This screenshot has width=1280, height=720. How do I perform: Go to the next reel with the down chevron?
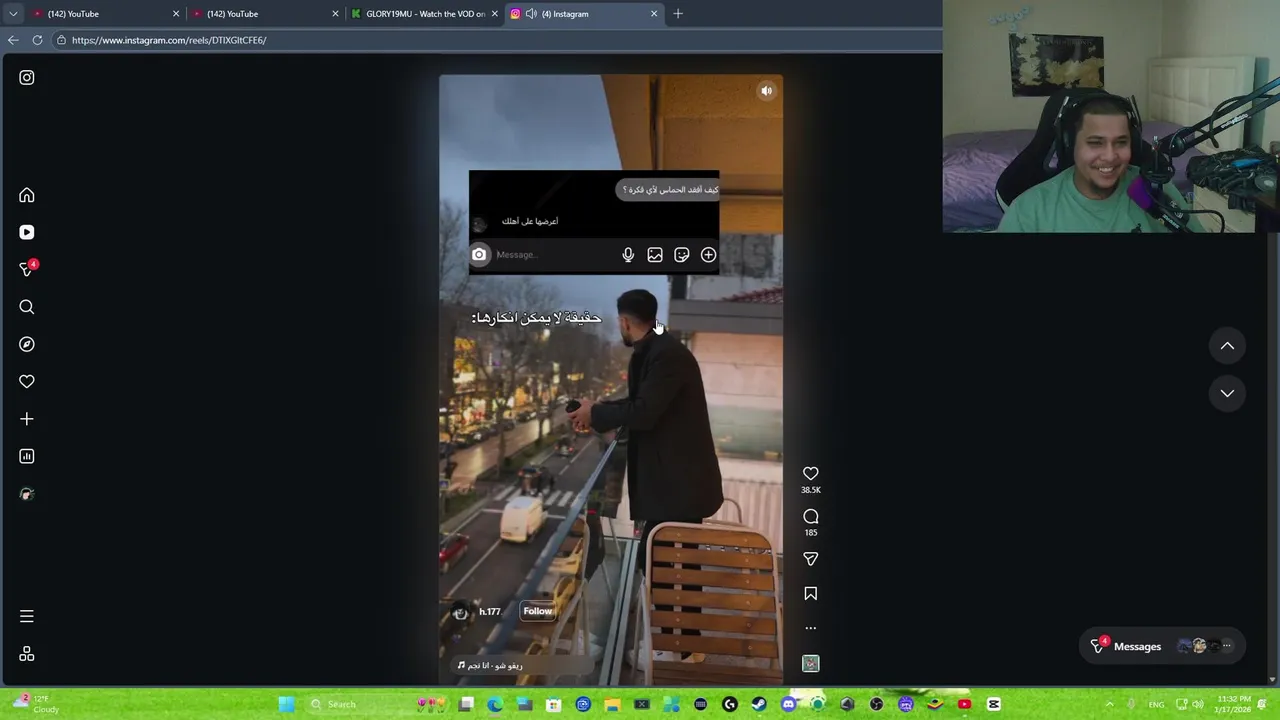pyautogui.click(x=1227, y=393)
